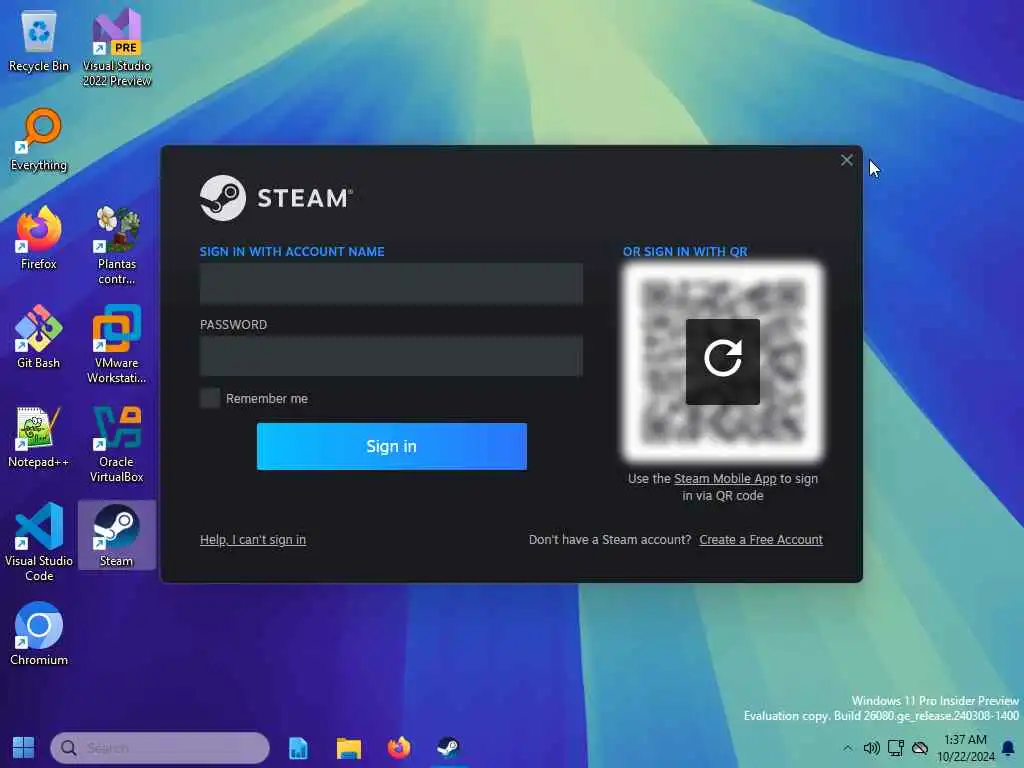The image size is (1024, 768).
Task: Select the Oracle VirtualBox desktop icon
Action: pyautogui.click(x=116, y=444)
